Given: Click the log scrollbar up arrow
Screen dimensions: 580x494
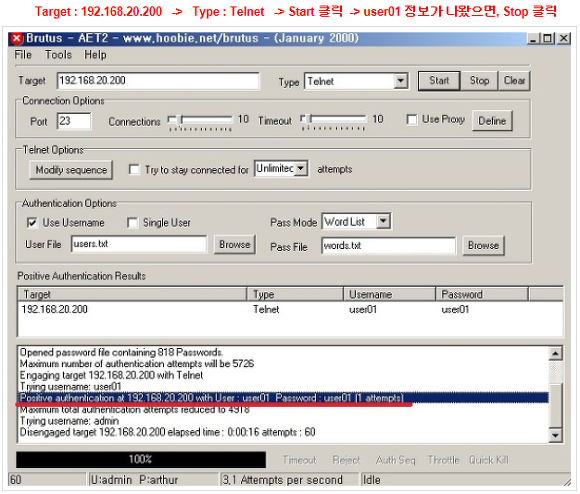Looking at the screenshot, I should [555, 353].
